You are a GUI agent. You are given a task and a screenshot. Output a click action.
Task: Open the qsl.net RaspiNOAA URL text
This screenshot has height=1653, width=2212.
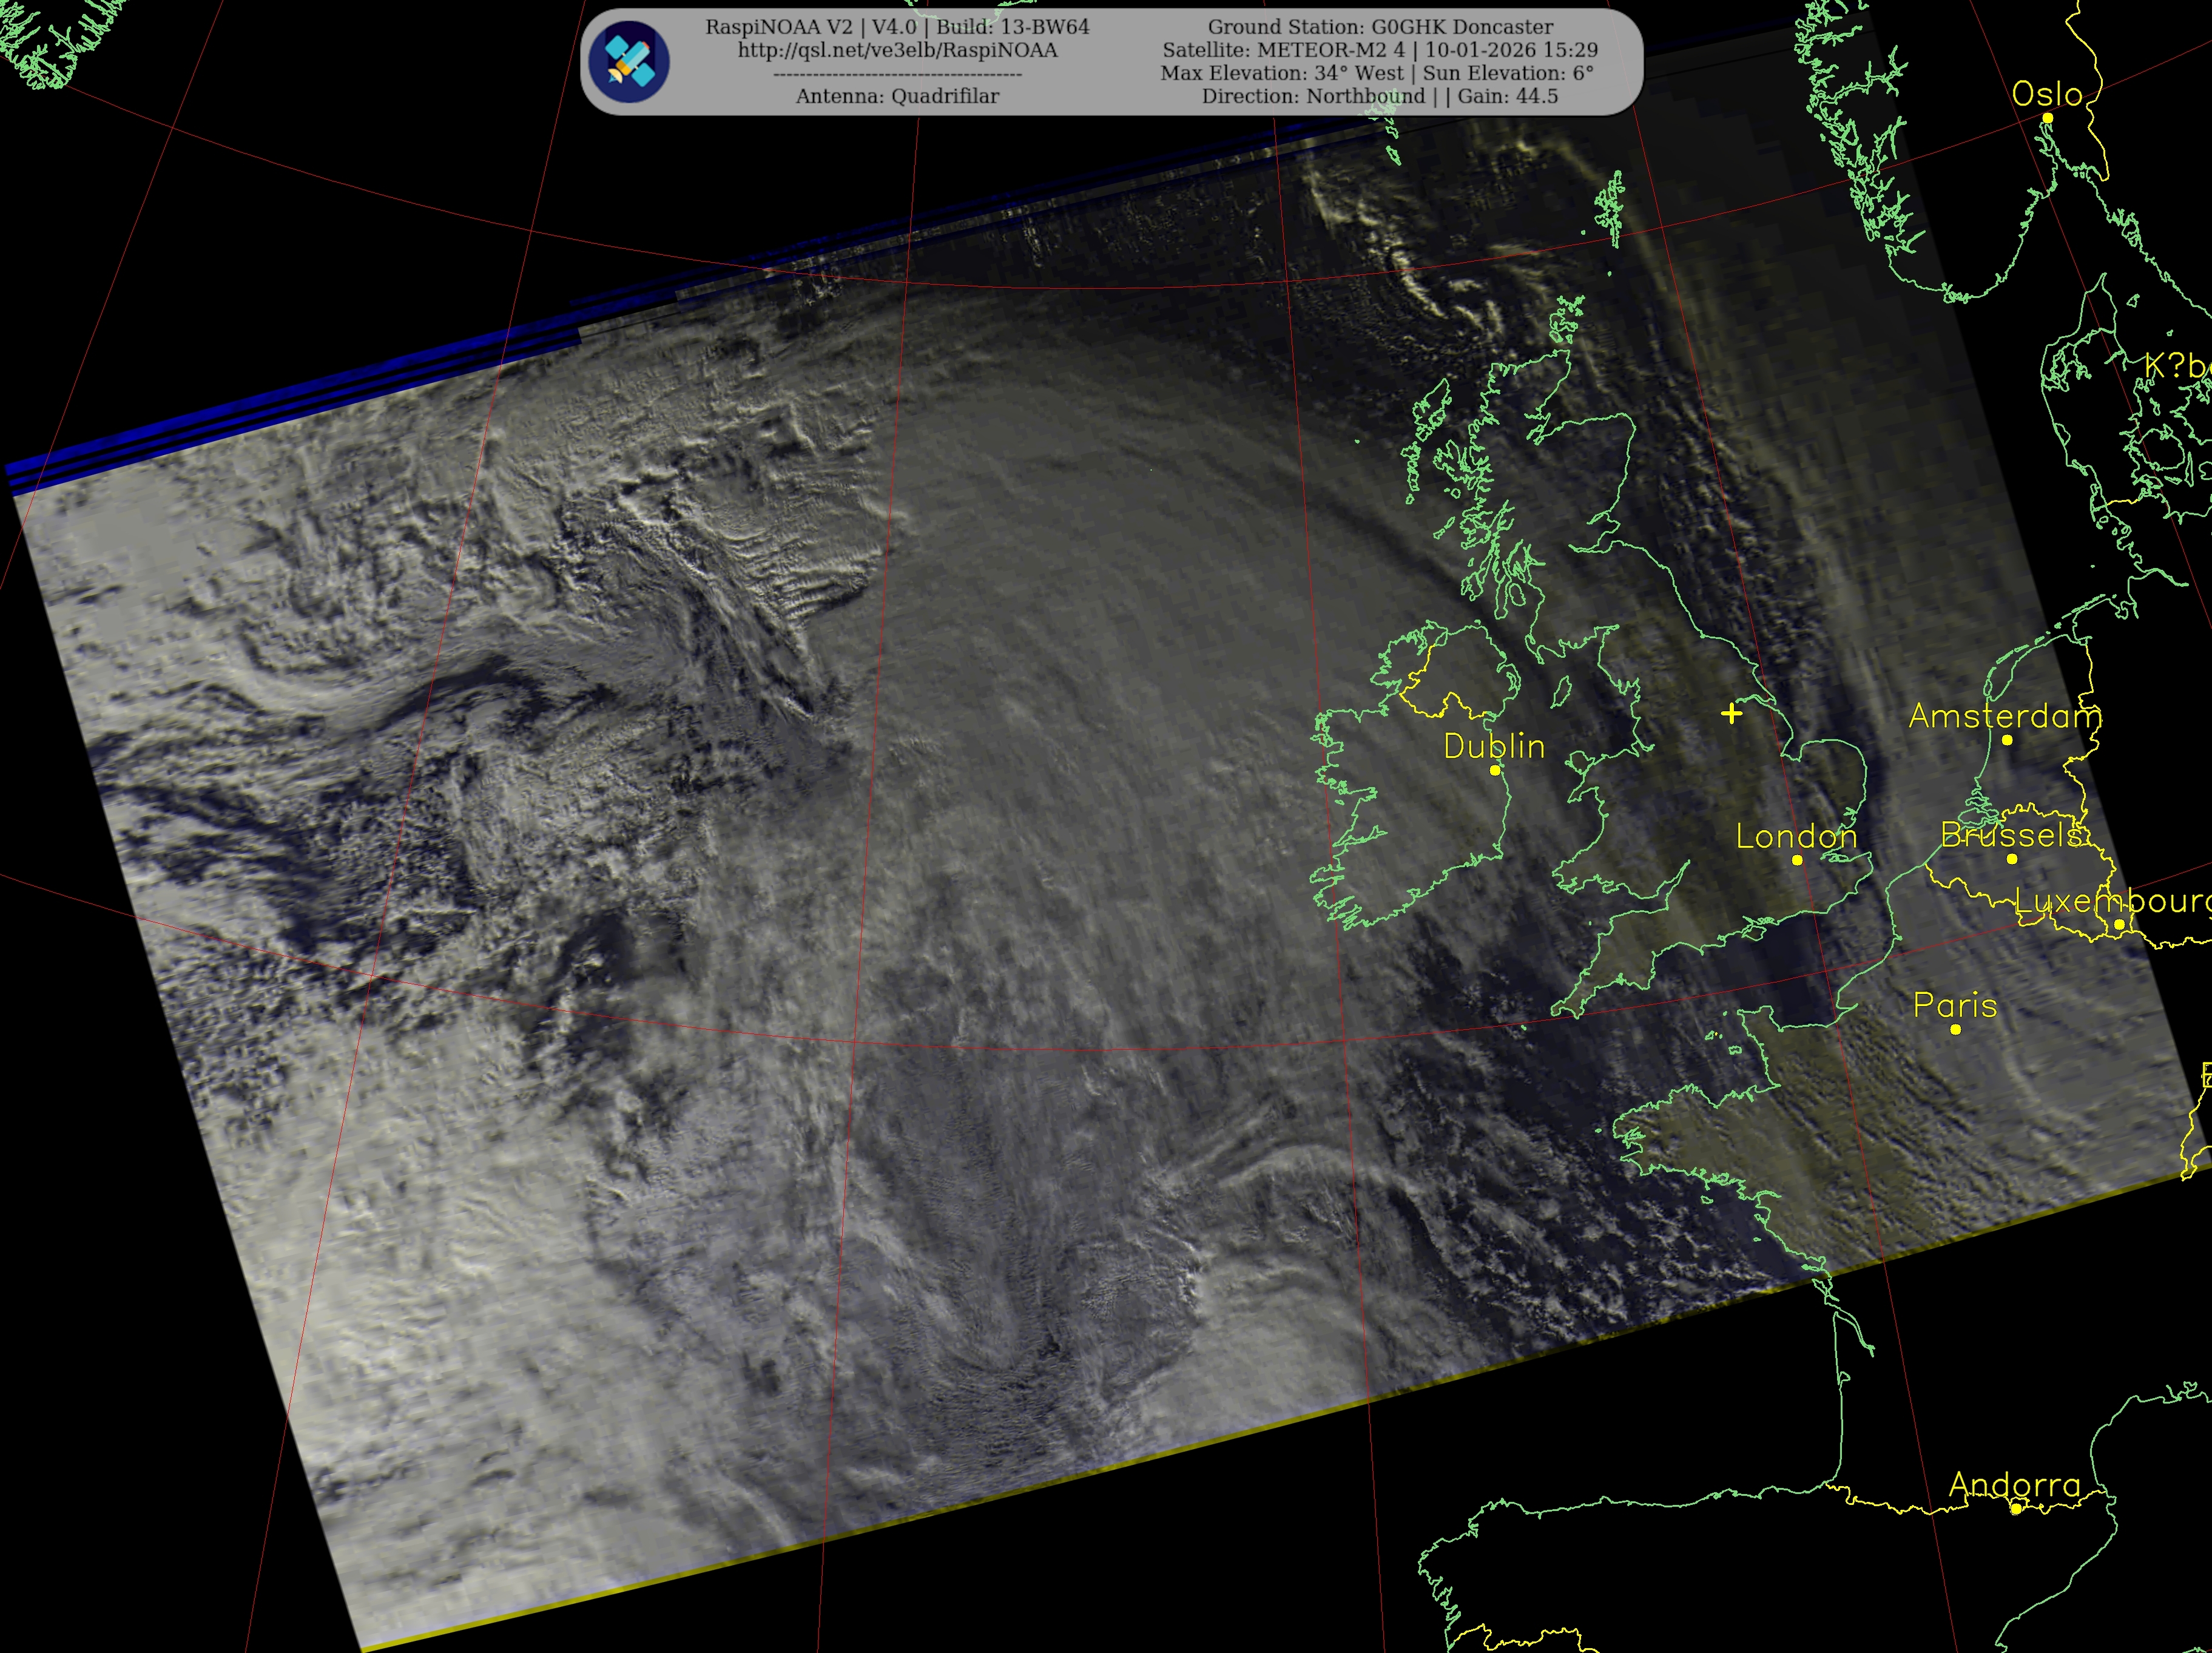(897, 50)
